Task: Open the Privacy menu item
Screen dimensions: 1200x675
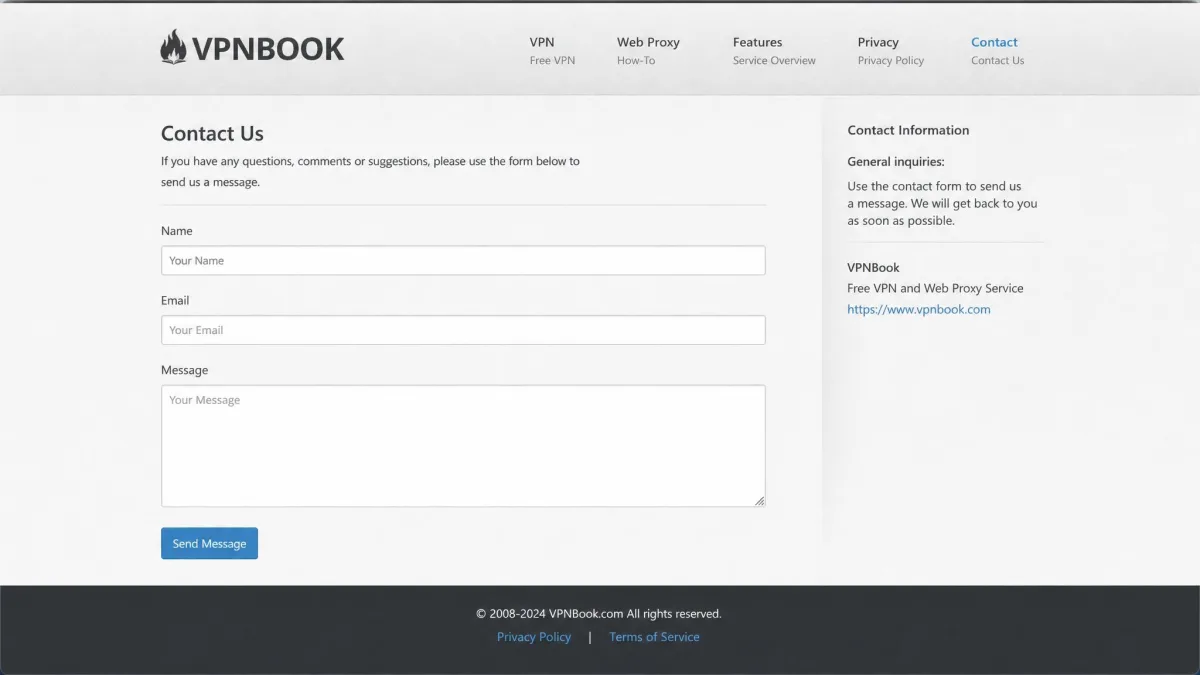Action: coord(890,51)
